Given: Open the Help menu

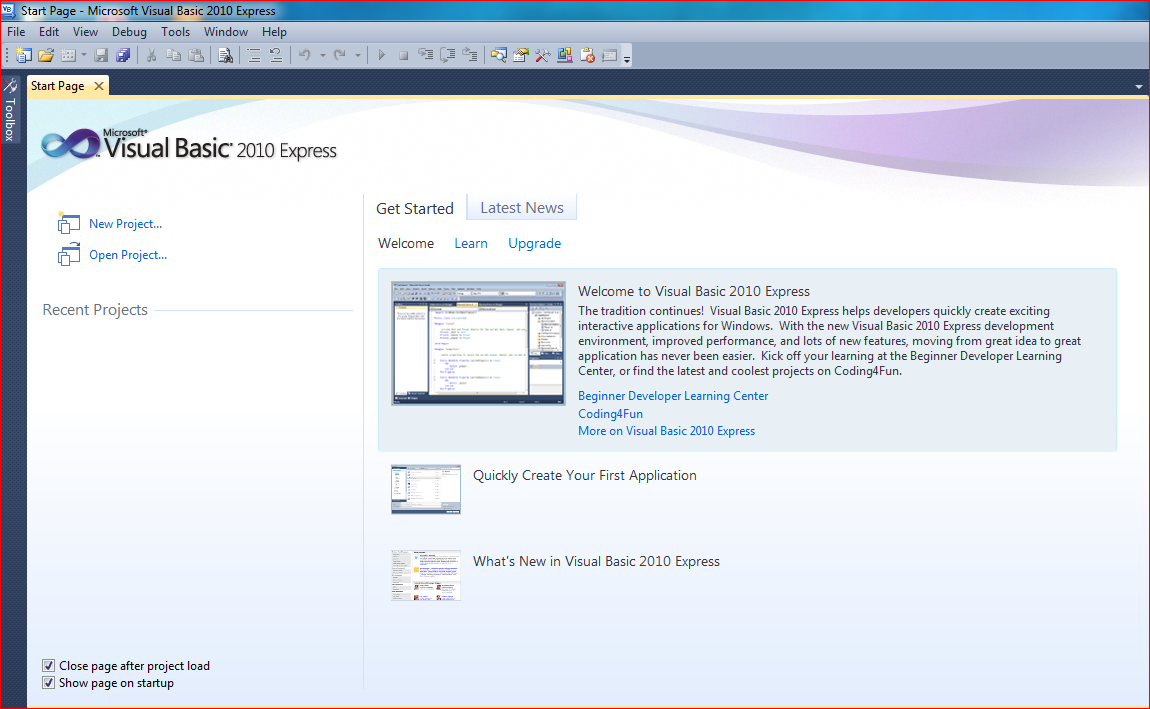Looking at the screenshot, I should tap(274, 32).
